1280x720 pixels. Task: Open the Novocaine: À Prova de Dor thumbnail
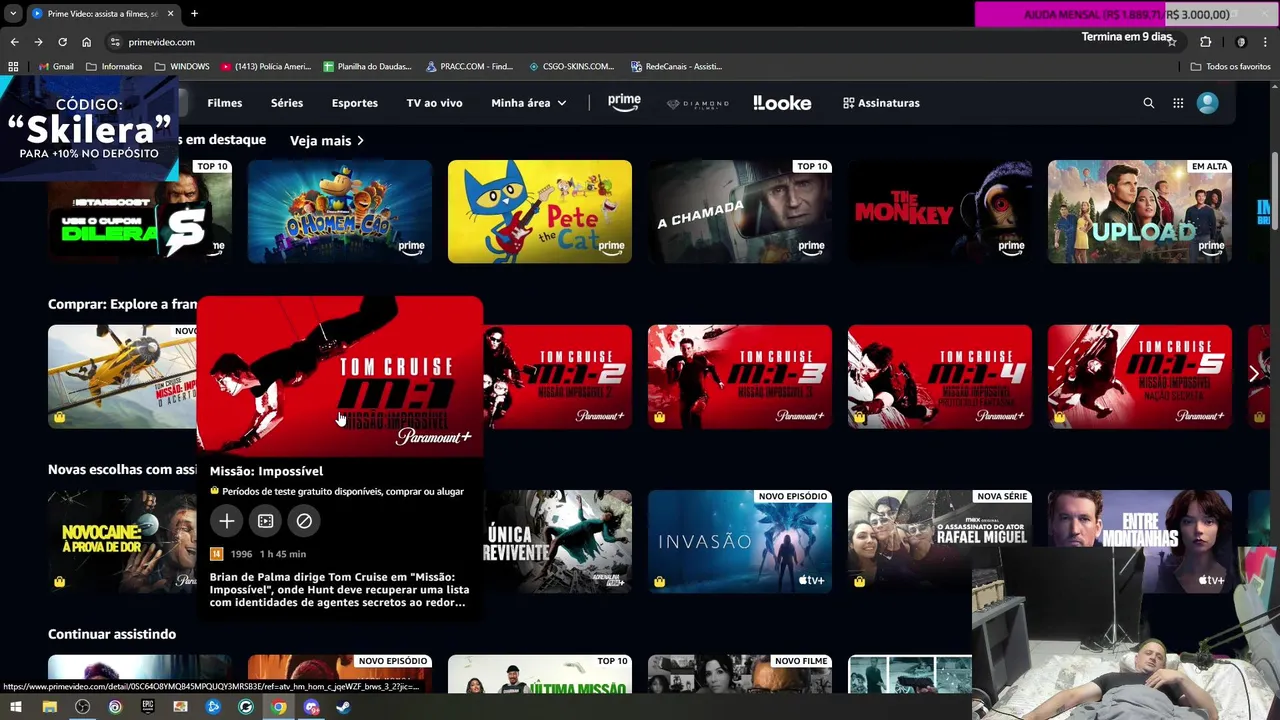(x=122, y=541)
